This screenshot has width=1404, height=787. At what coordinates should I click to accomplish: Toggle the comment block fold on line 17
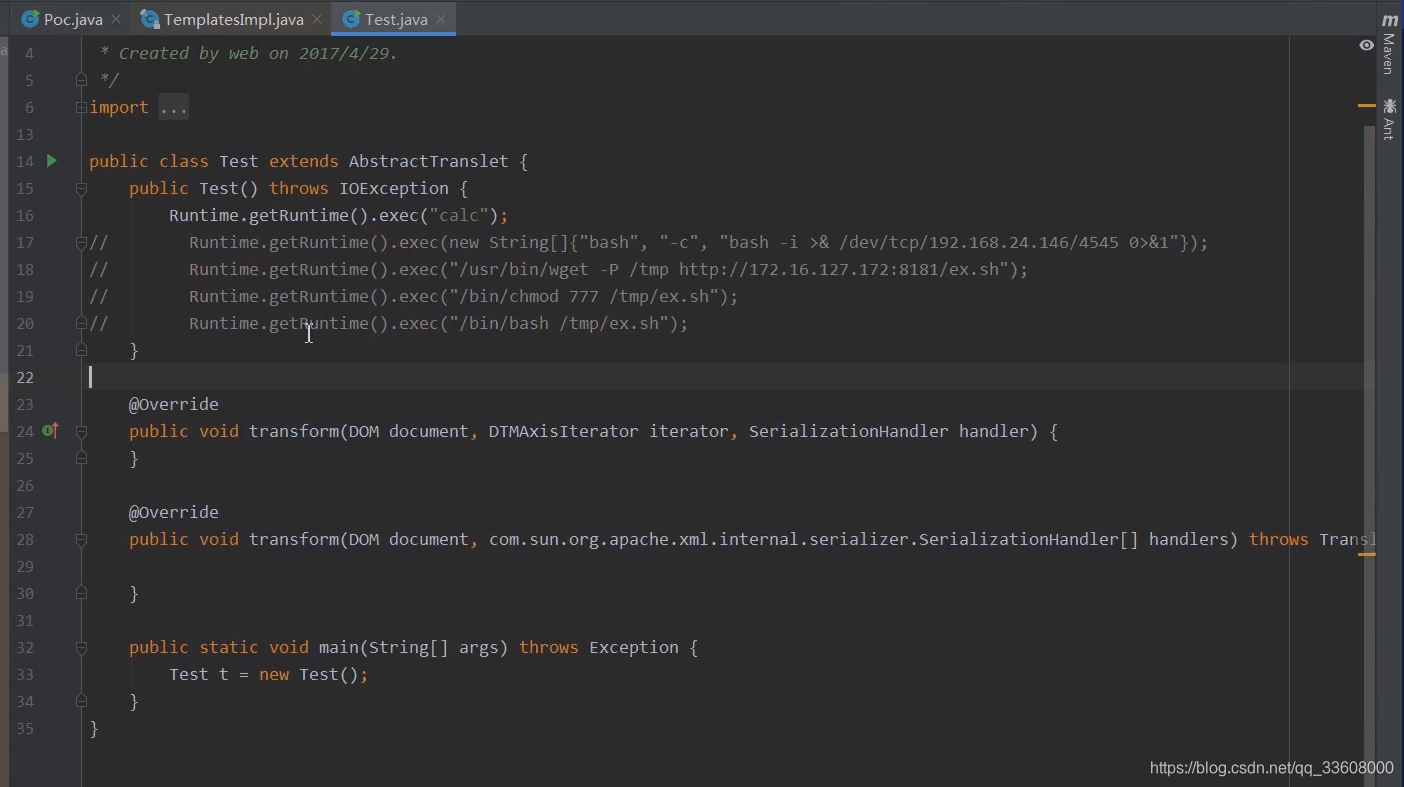coord(81,242)
